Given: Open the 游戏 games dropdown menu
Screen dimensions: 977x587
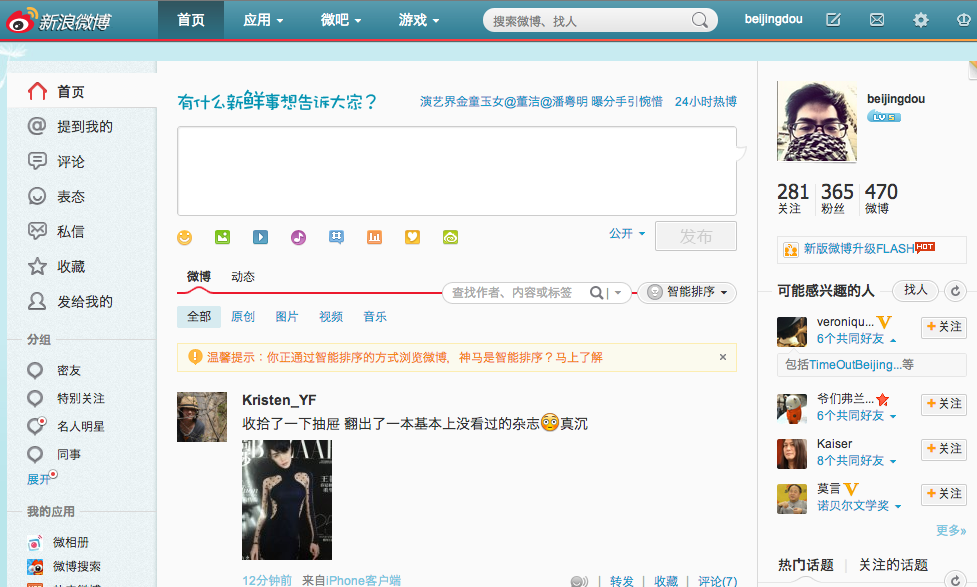Looking at the screenshot, I should tap(418, 19).
